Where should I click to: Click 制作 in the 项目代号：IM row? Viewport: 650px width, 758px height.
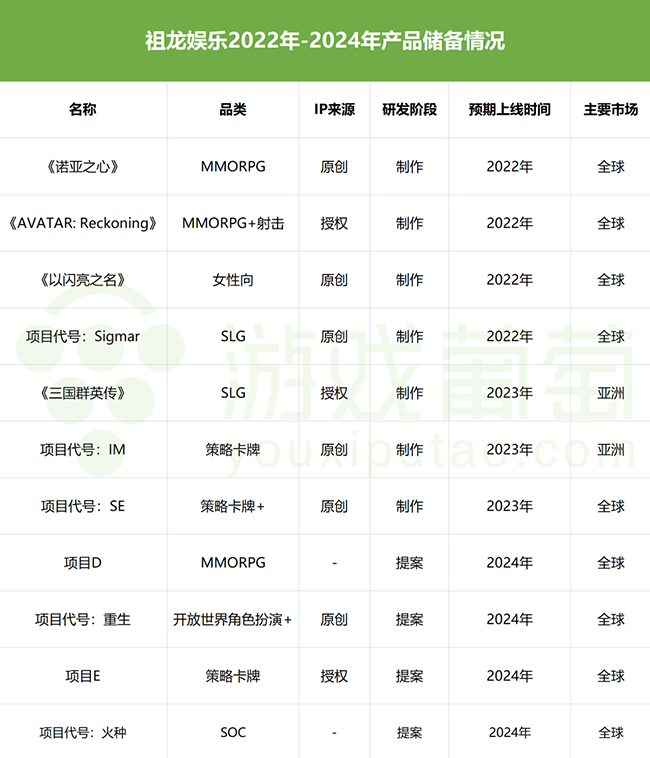click(x=409, y=450)
